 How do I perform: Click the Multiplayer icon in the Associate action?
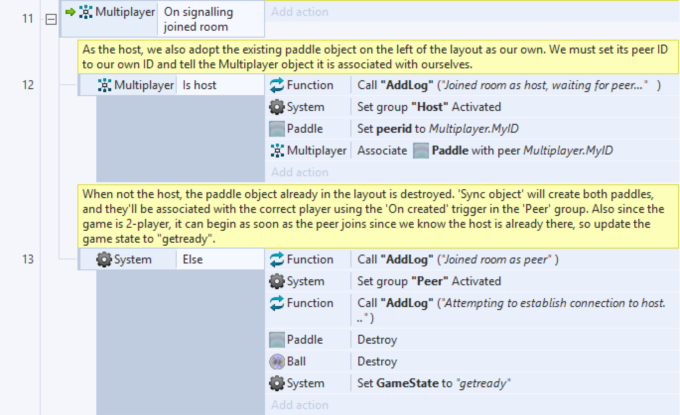pos(277,150)
